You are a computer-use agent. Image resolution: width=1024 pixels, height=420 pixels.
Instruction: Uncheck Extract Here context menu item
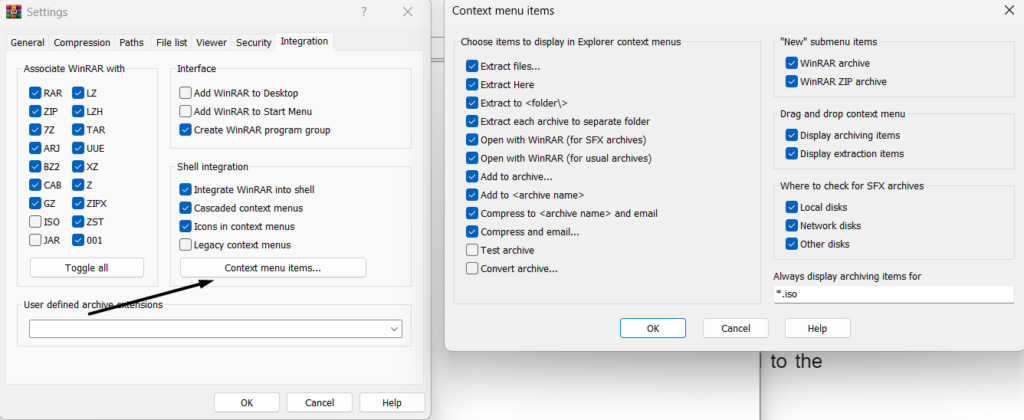click(x=472, y=84)
